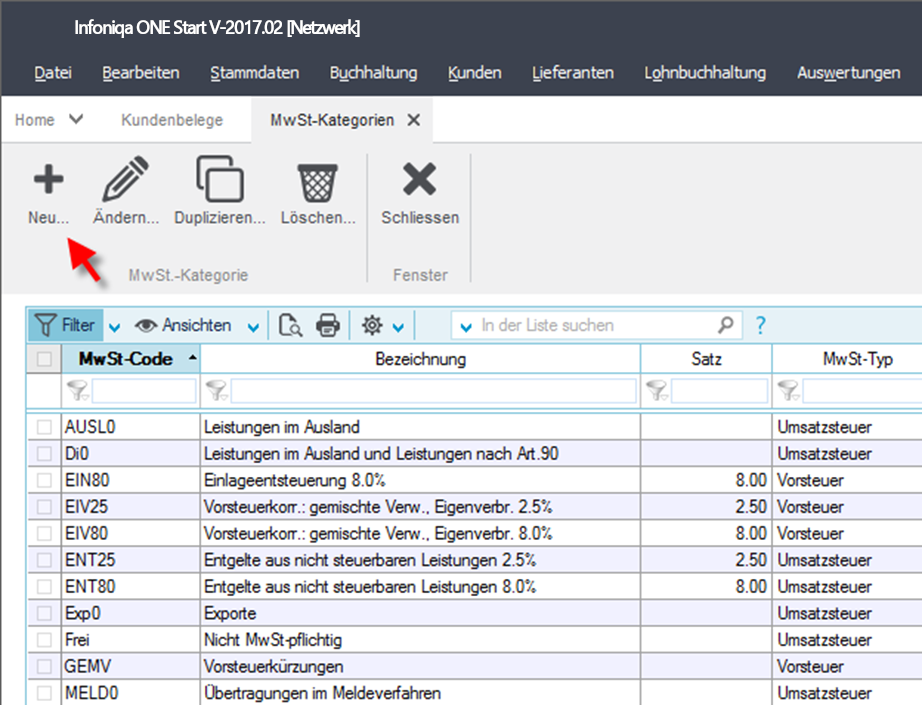The image size is (922, 705).
Task: Expand the gear settings dropdown arrow
Action: pyautogui.click(x=398, y=326)
